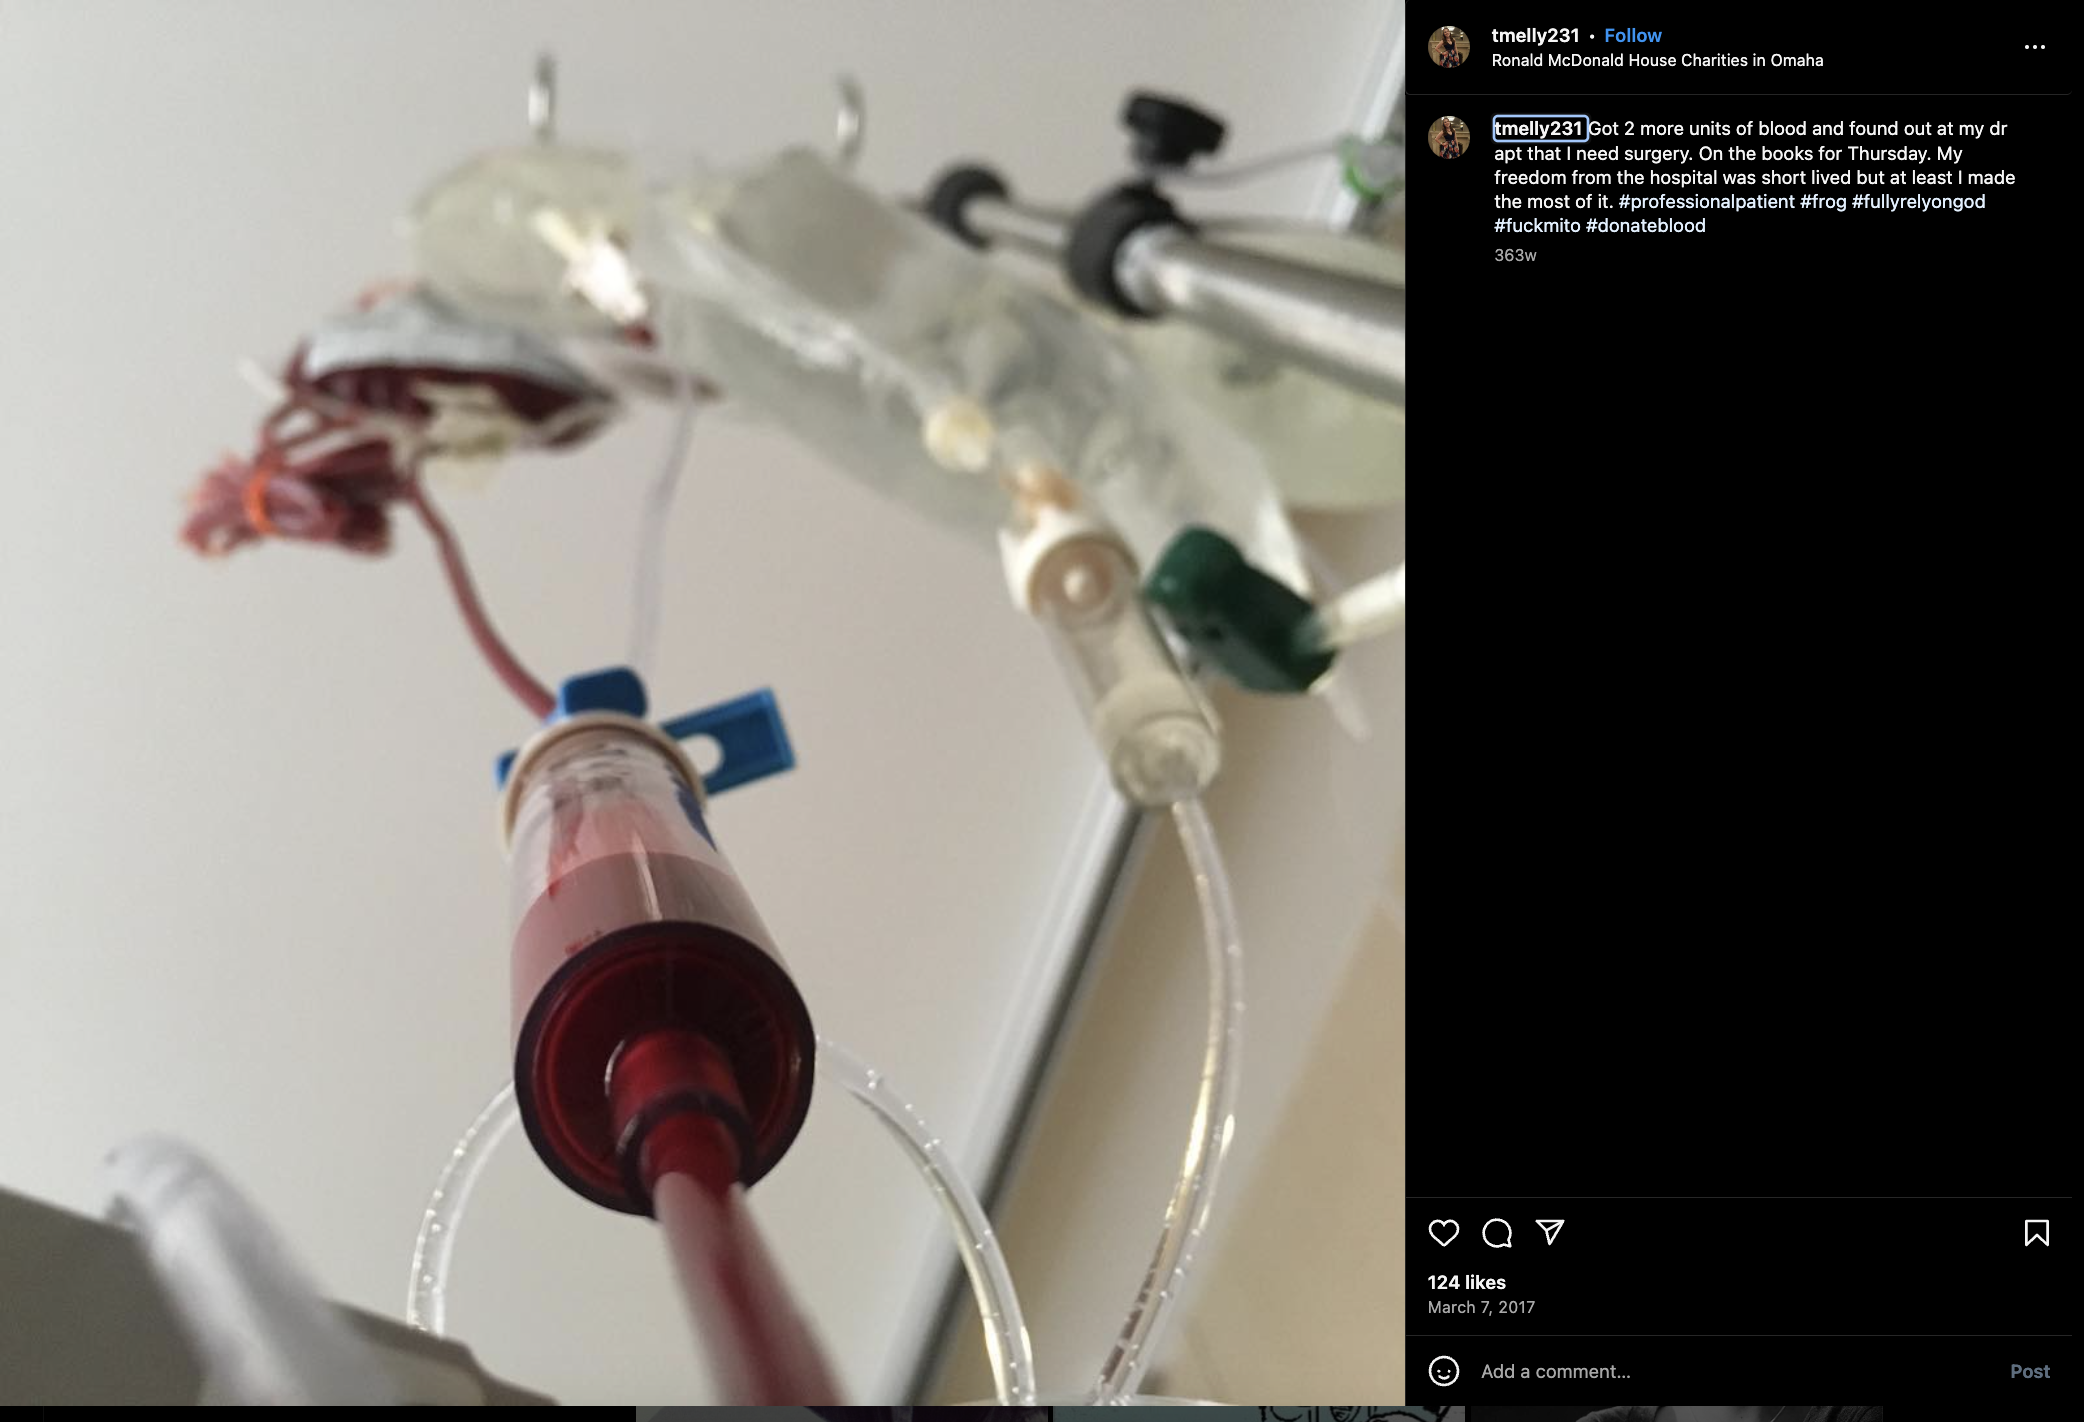Viewport: 2084px width, 1422px height.
Task: Follow tmelly231
Action: point(1632,35)
